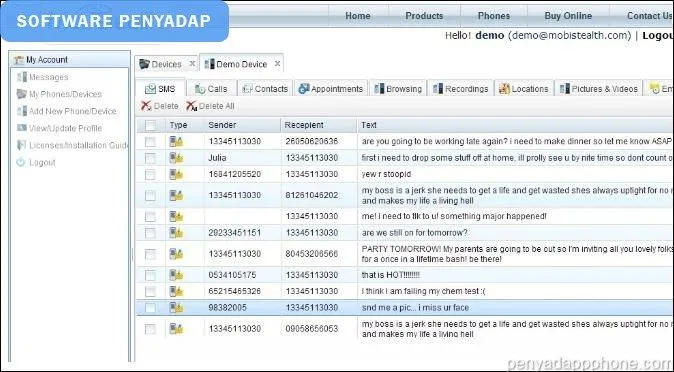Image resolution: width=674 pixels, height=372 pixels.
Task: Switch to the Browsing tab
Action: tap(398, 89)
